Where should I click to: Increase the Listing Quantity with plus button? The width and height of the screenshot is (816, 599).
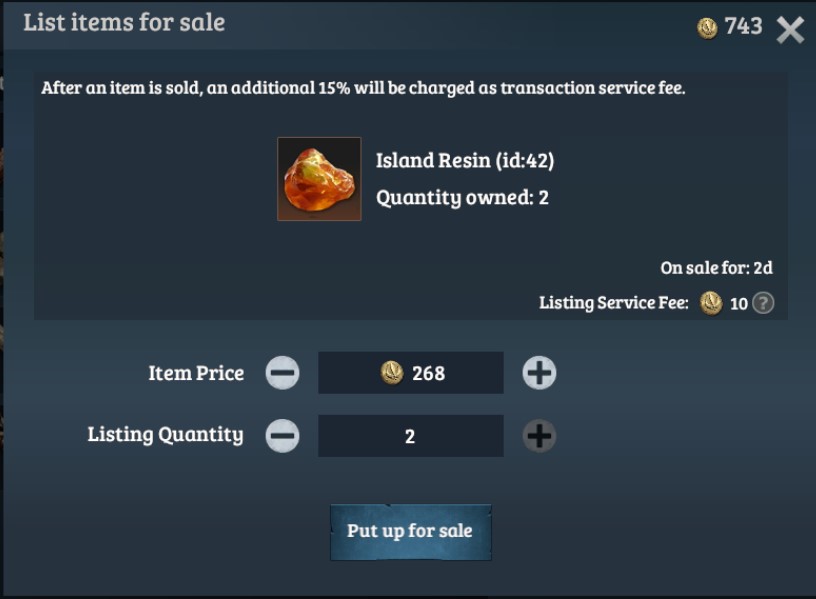pos(539,436)
